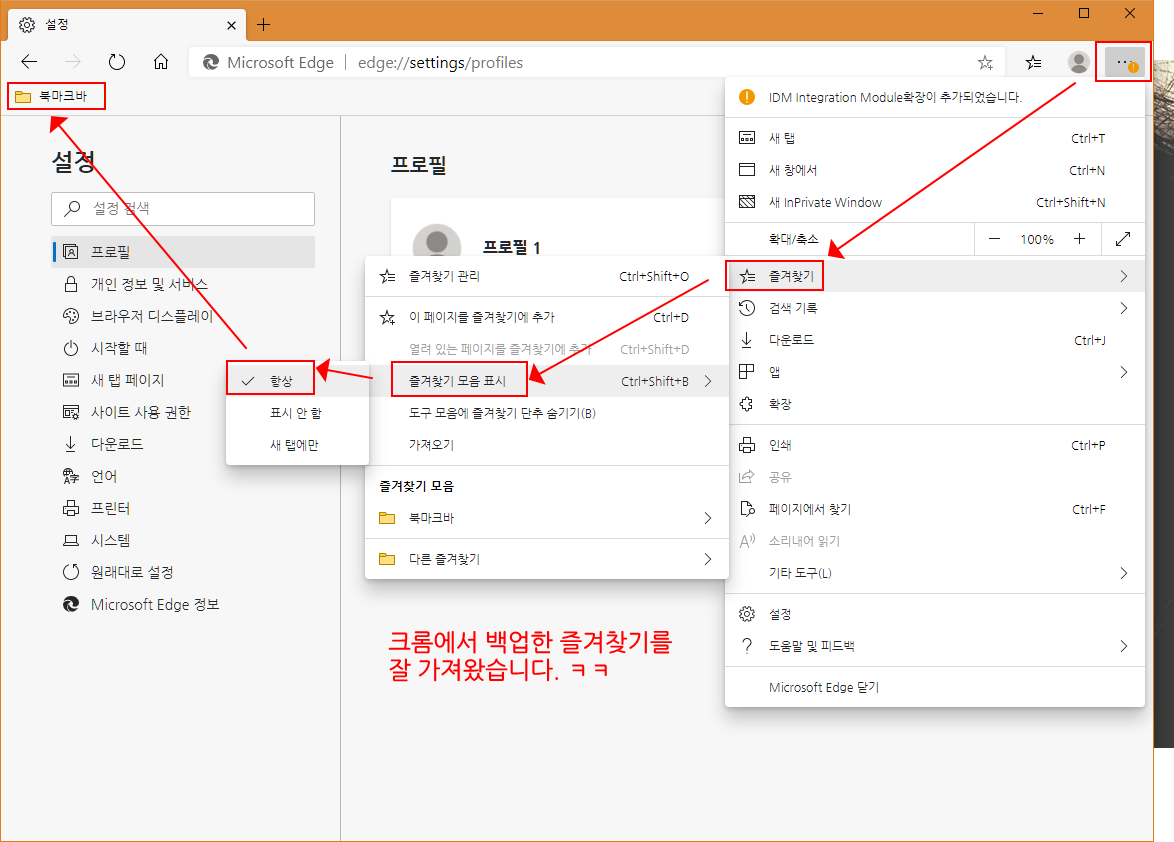
Task: Open the three-dot settings and more menu
Action: coord(1123,63)
